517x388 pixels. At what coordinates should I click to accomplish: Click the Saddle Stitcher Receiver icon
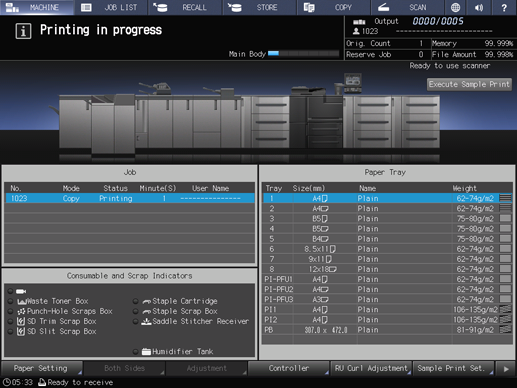click(x=146, y=322)
